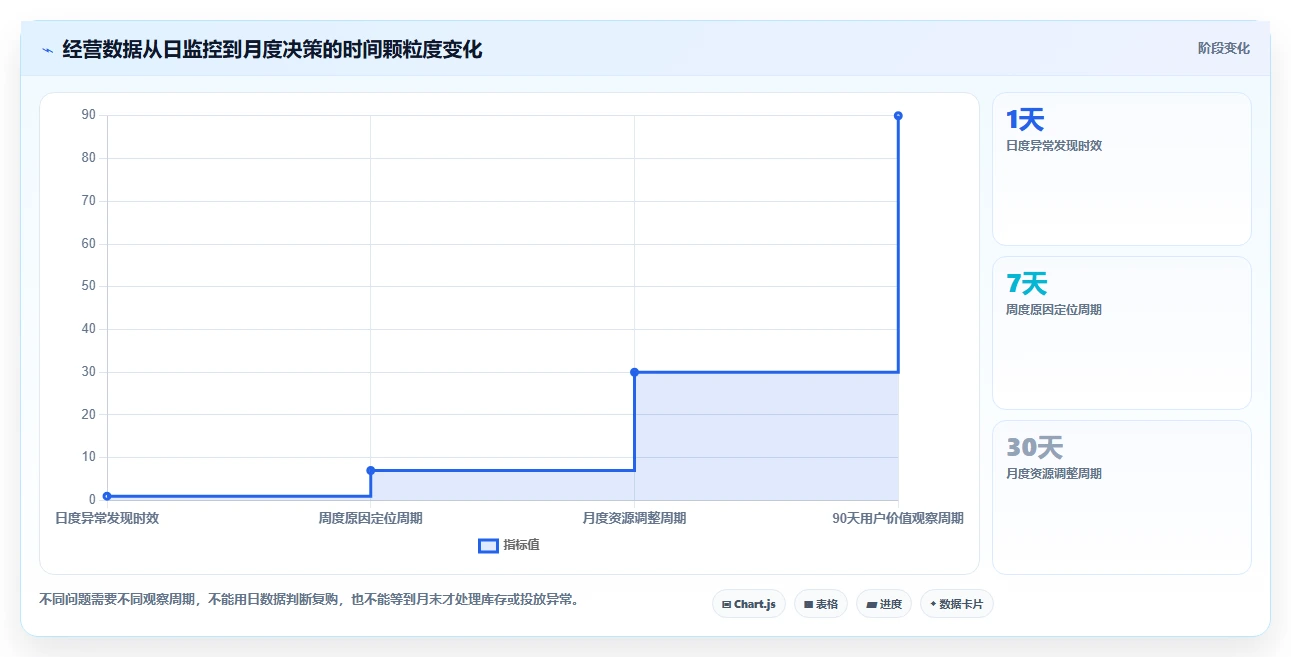Click the 数据卡片 tag pill
1291x657 pixels.
tap(956, 604)
